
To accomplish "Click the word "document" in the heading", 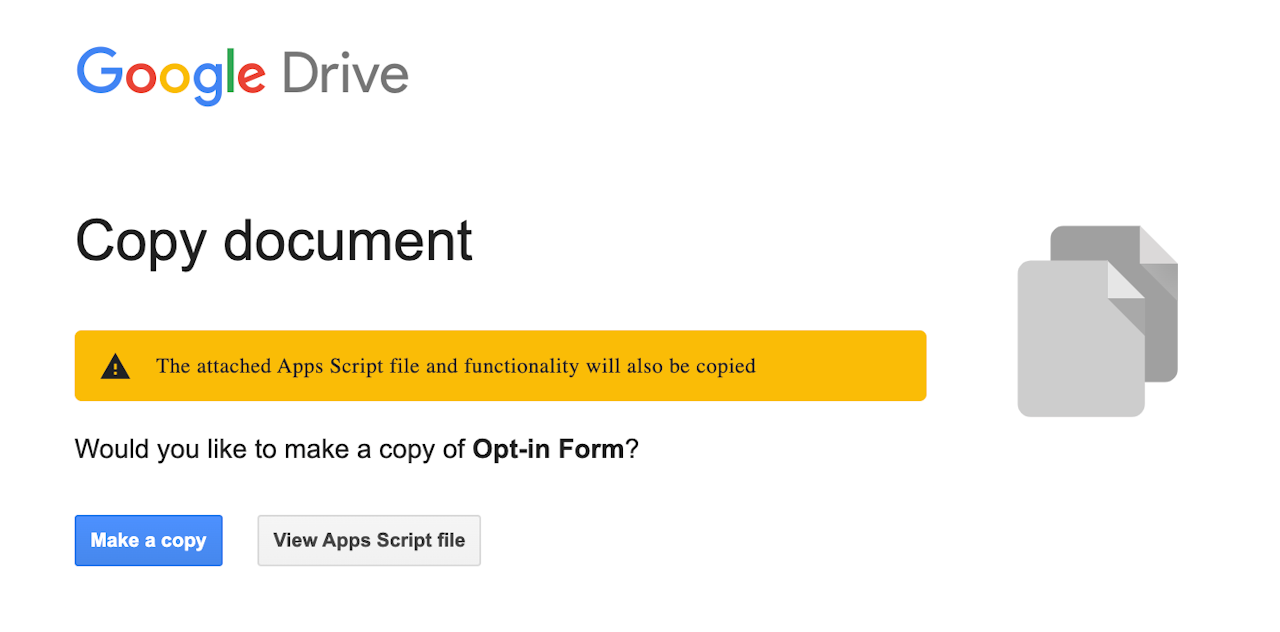I will (347, 241).
